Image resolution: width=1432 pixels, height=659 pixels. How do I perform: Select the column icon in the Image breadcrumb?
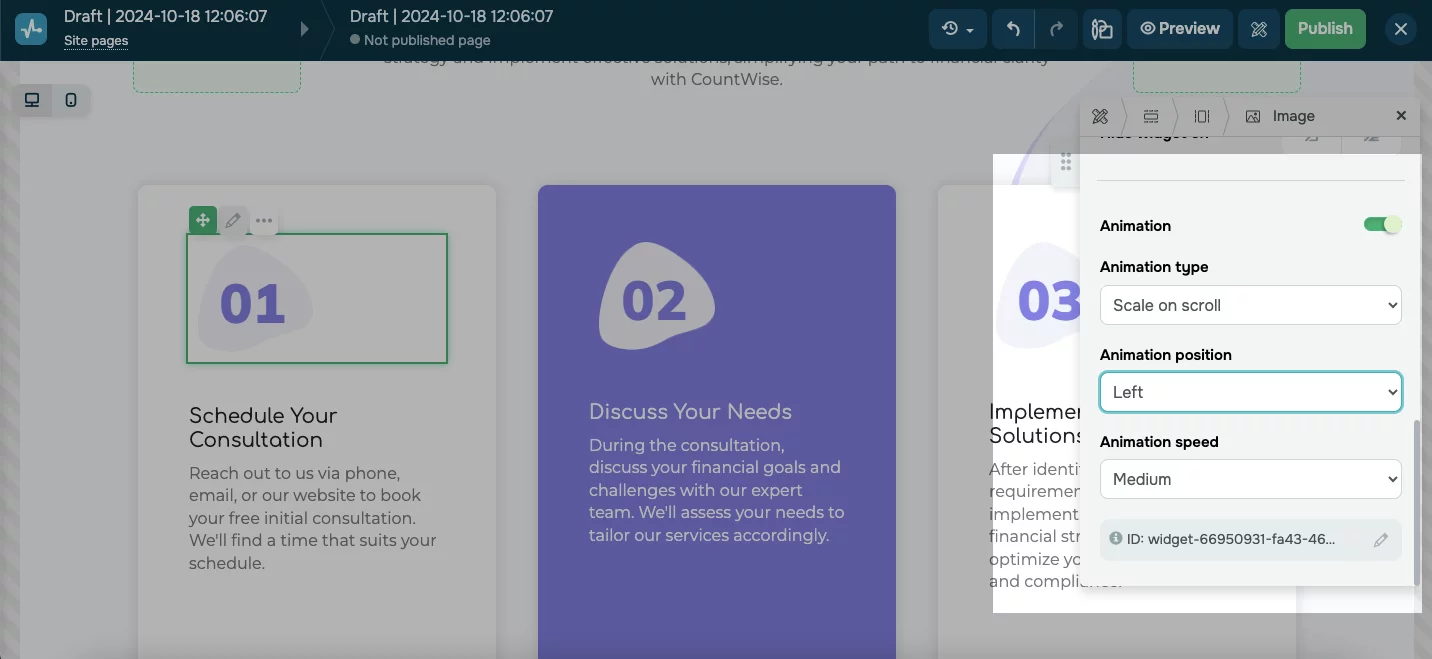[x=1201, y=116]
